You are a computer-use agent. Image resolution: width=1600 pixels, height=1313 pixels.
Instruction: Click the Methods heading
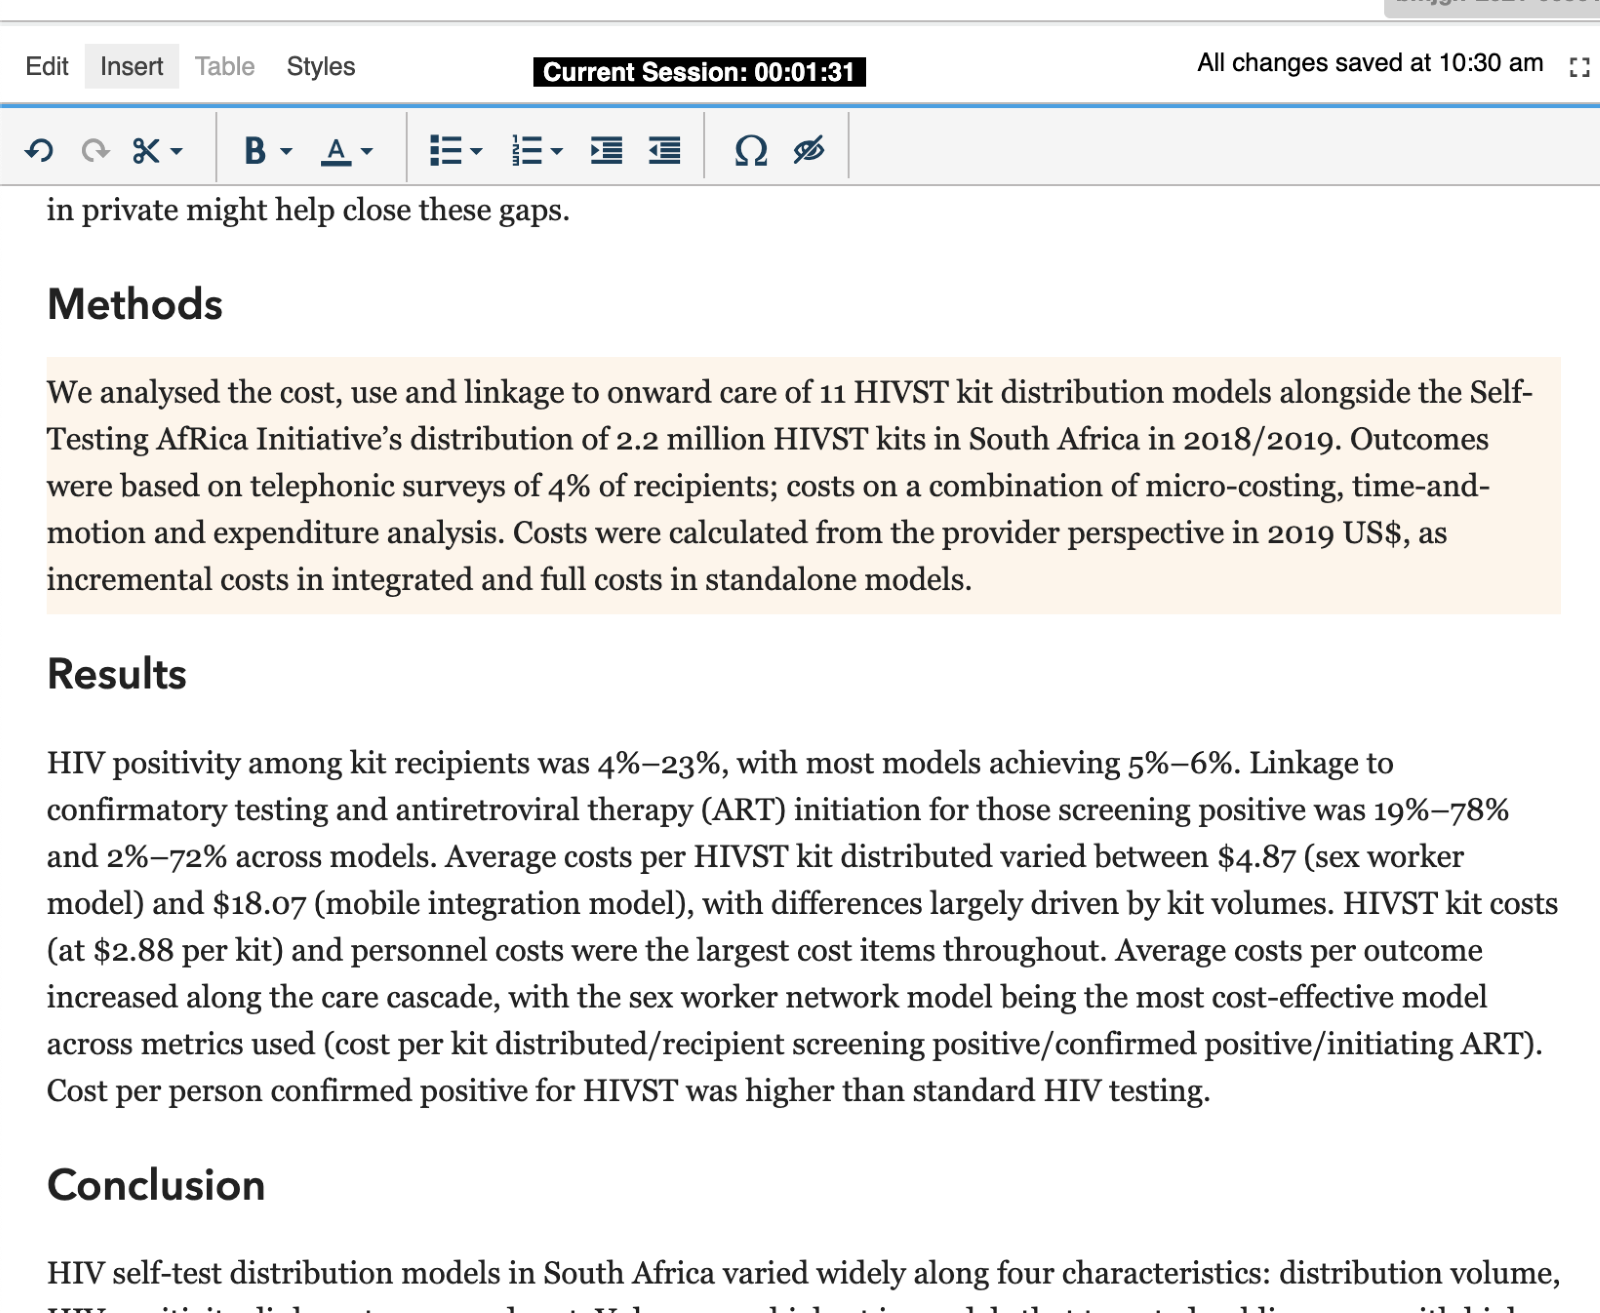coord(135,305)
